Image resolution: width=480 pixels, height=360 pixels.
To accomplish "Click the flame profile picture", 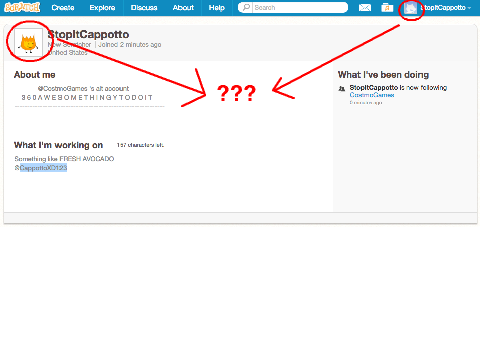I will tap(29, 43).
